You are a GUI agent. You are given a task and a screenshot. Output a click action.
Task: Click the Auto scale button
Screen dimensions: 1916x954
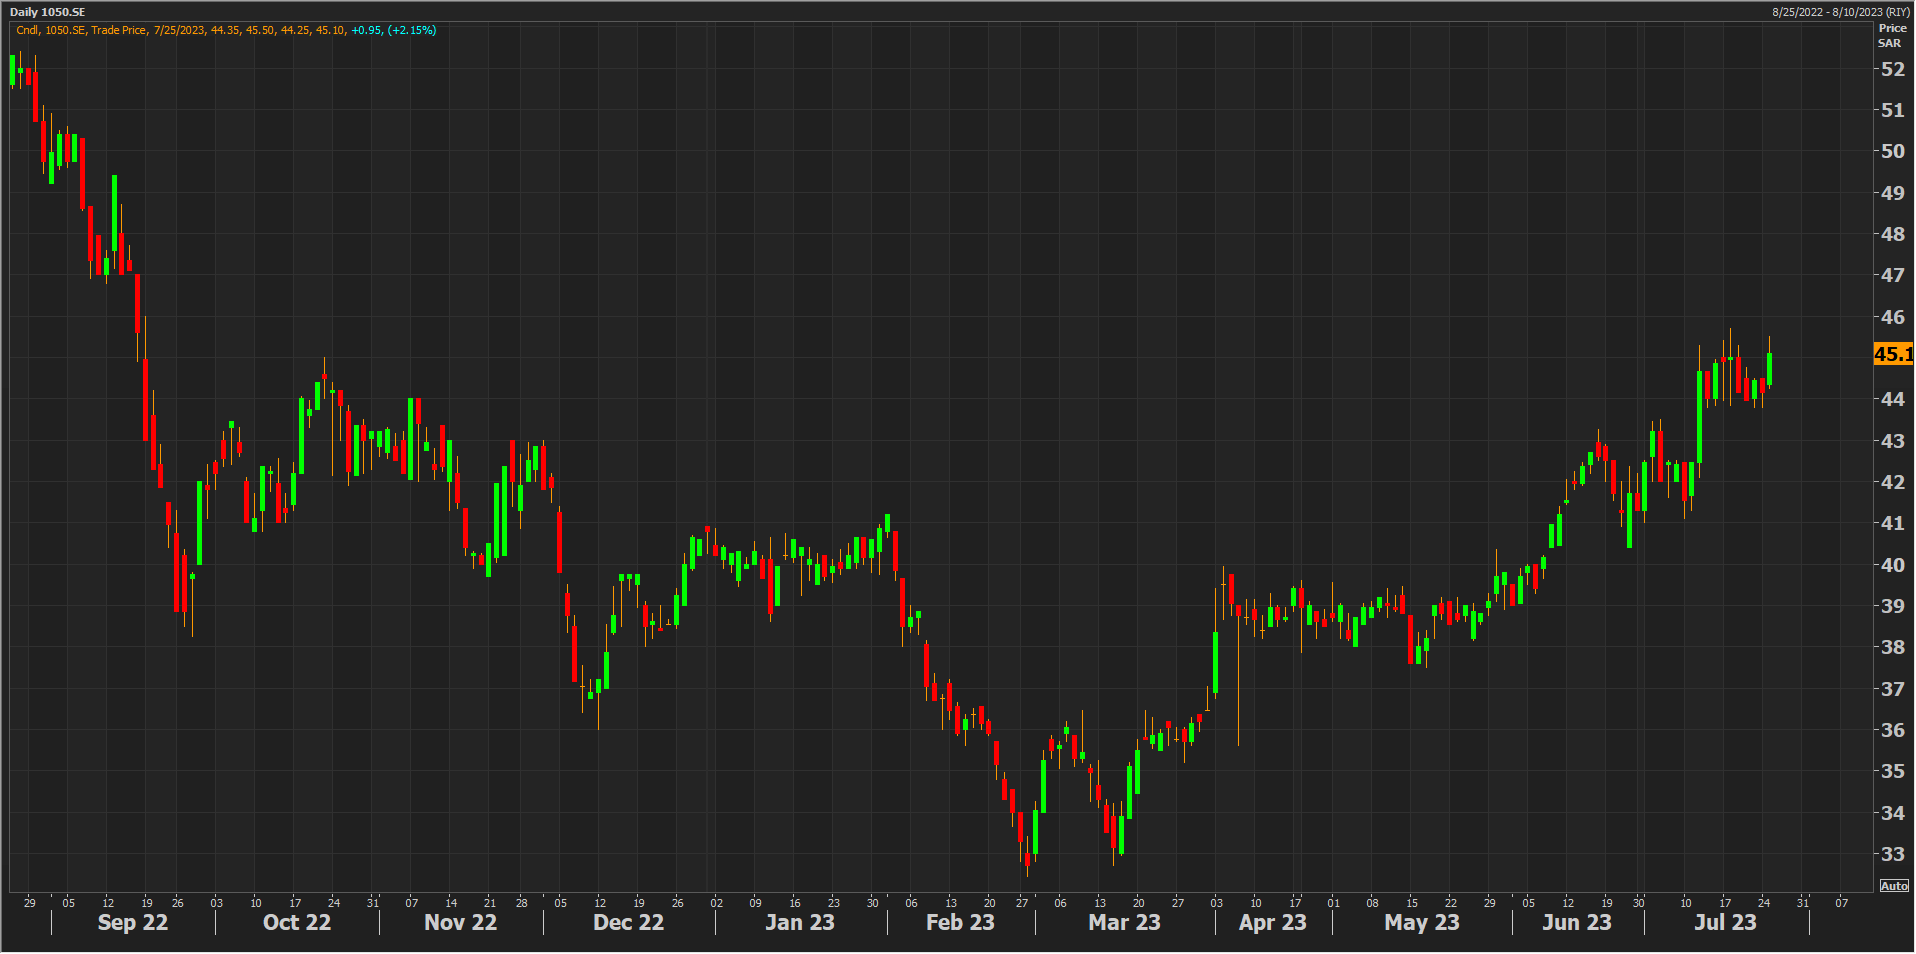(x=1894, y=886)
